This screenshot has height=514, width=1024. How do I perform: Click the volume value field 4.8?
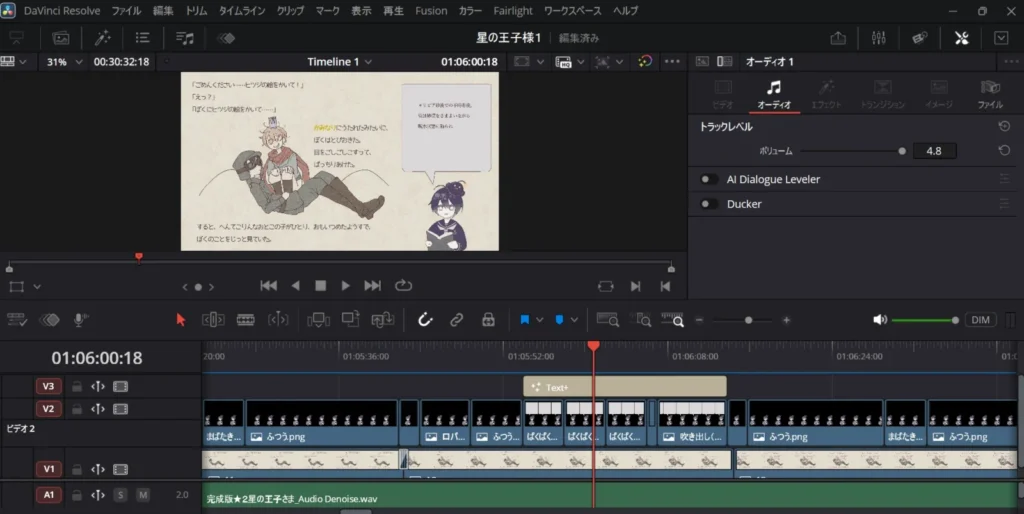(x=934, y=151)
